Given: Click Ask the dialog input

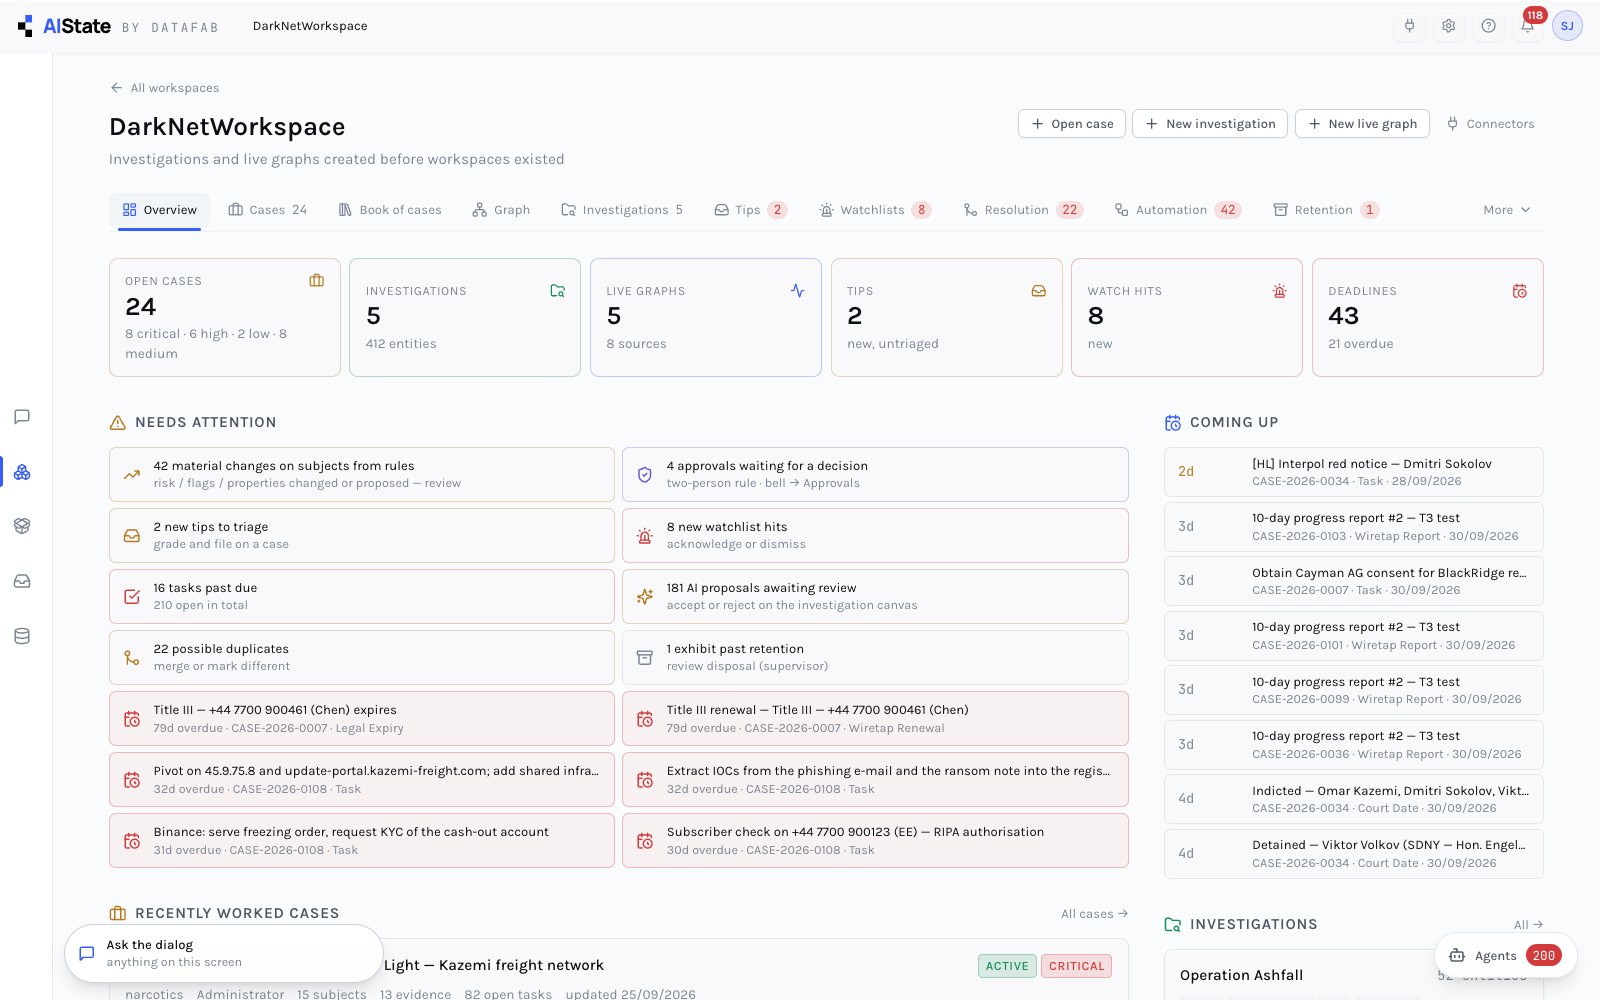Looking at the screenshot, I should (224, 953).
